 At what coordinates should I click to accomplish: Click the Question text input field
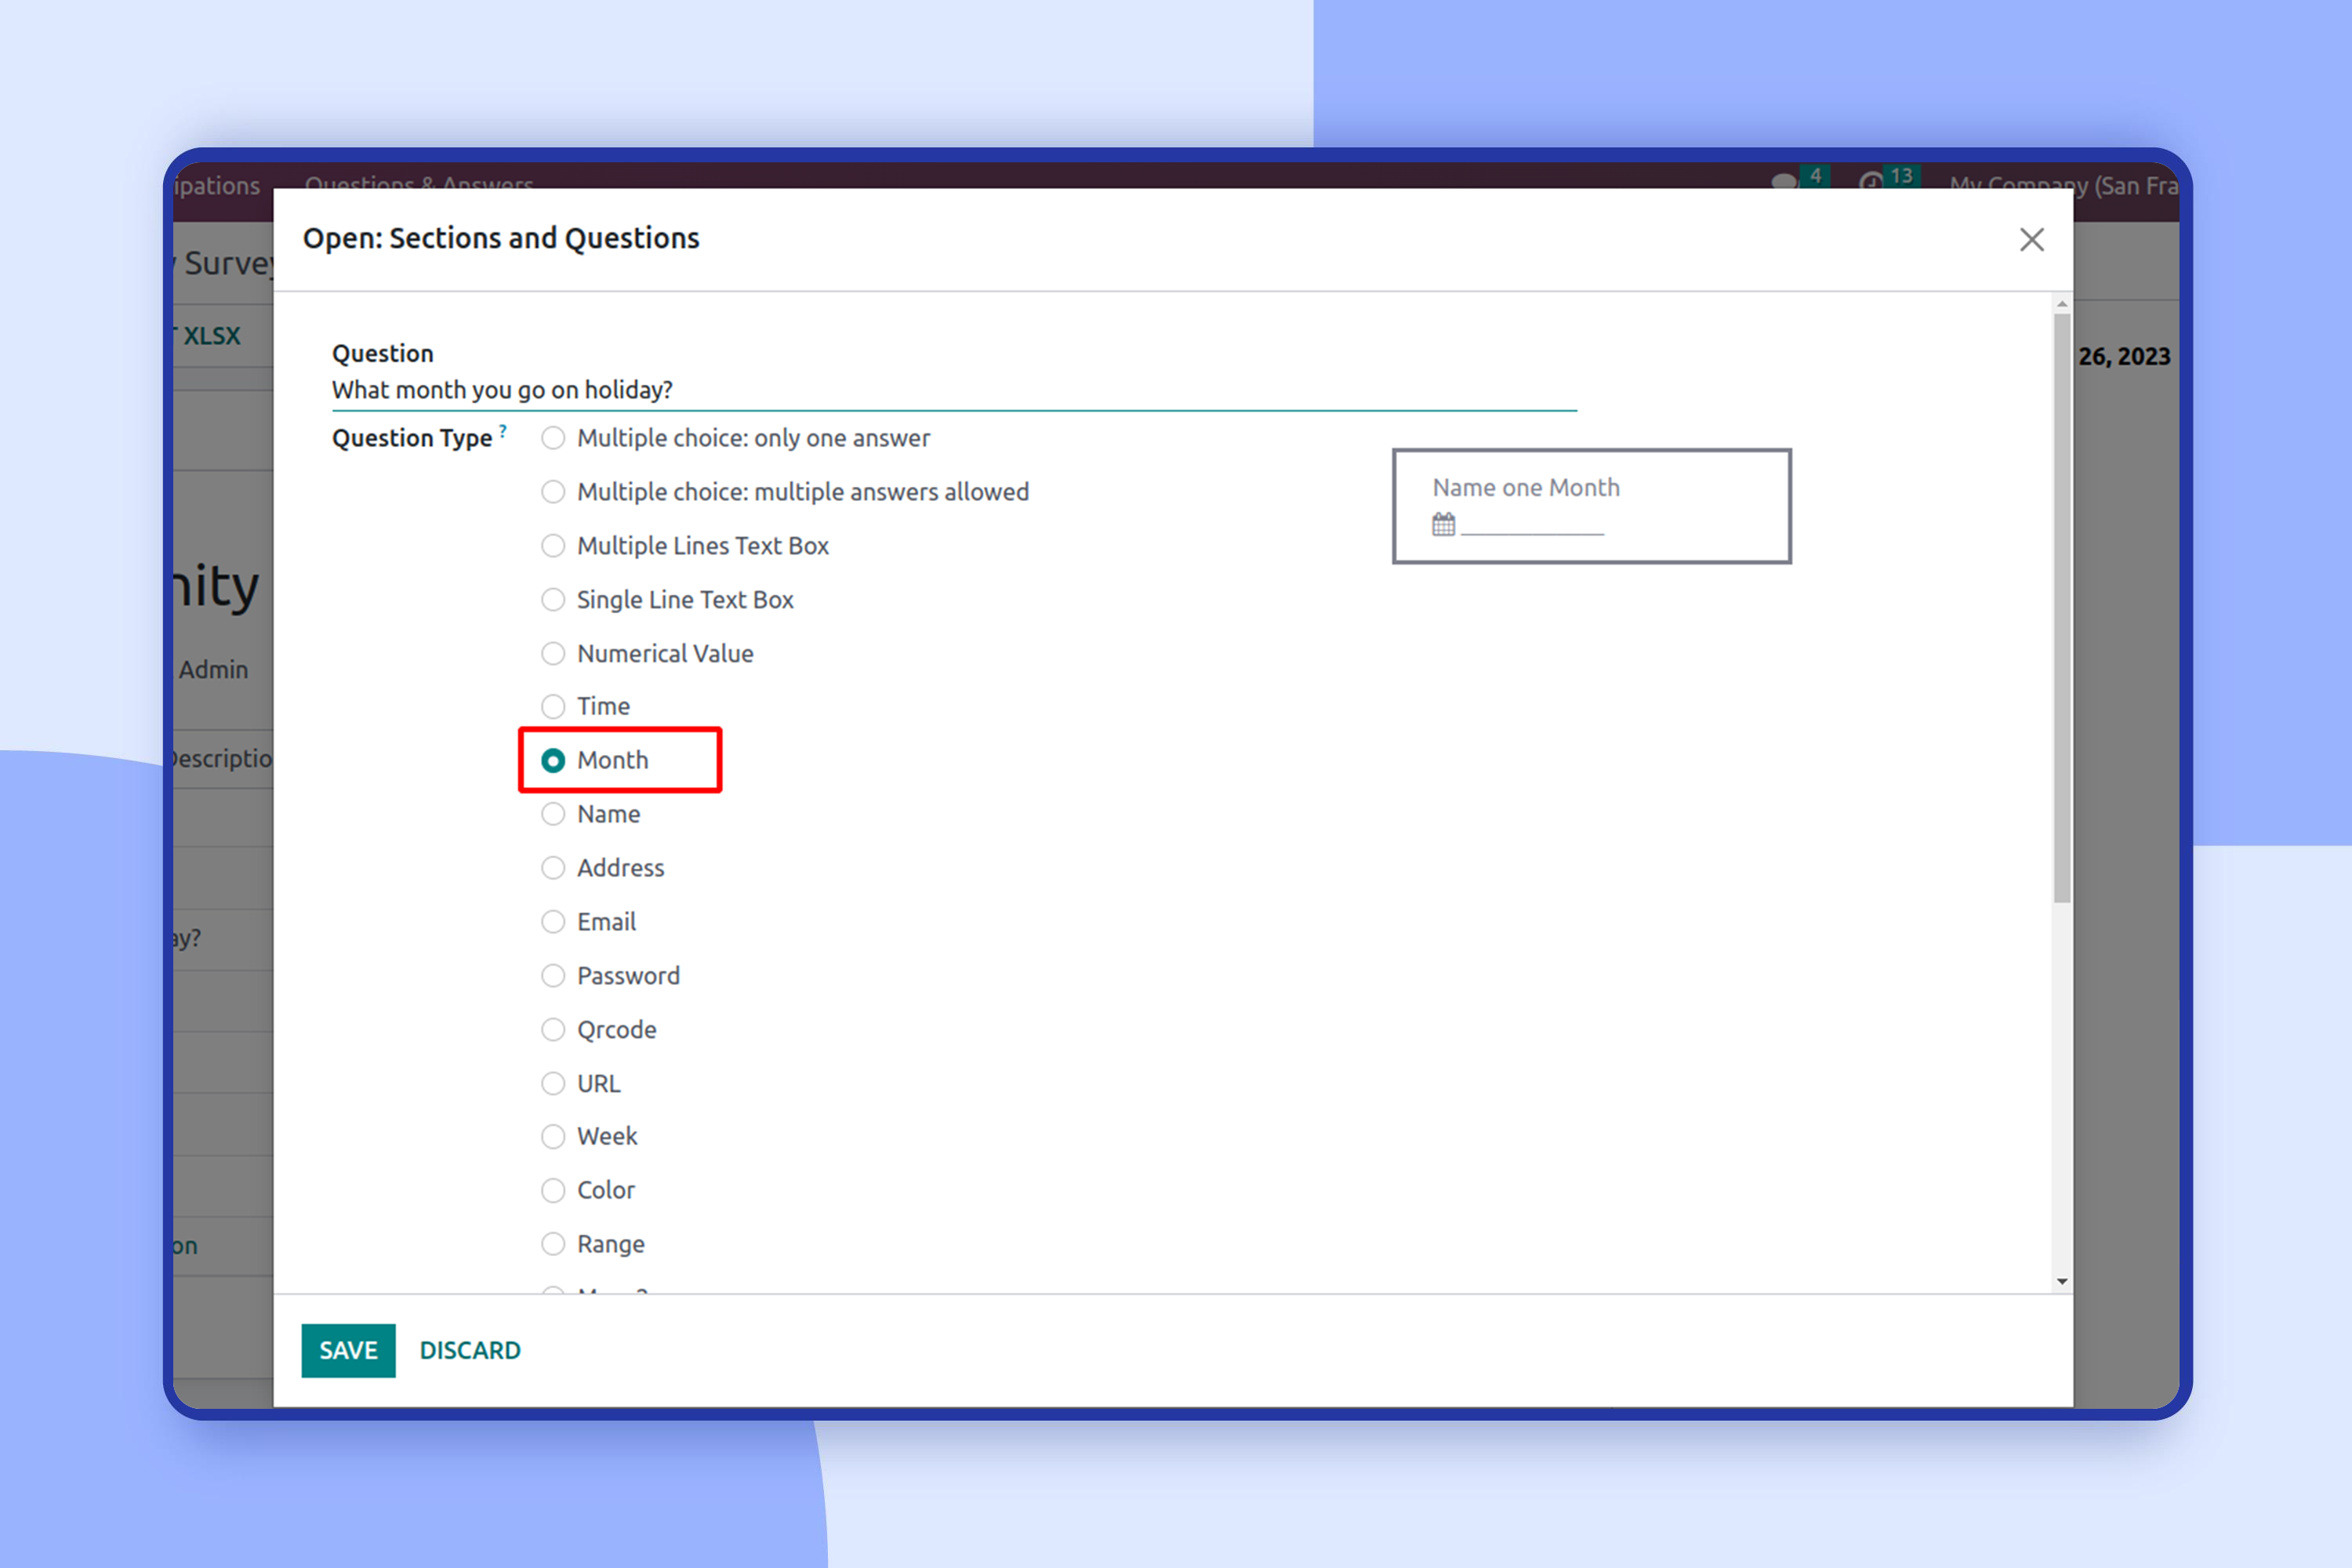953,390
